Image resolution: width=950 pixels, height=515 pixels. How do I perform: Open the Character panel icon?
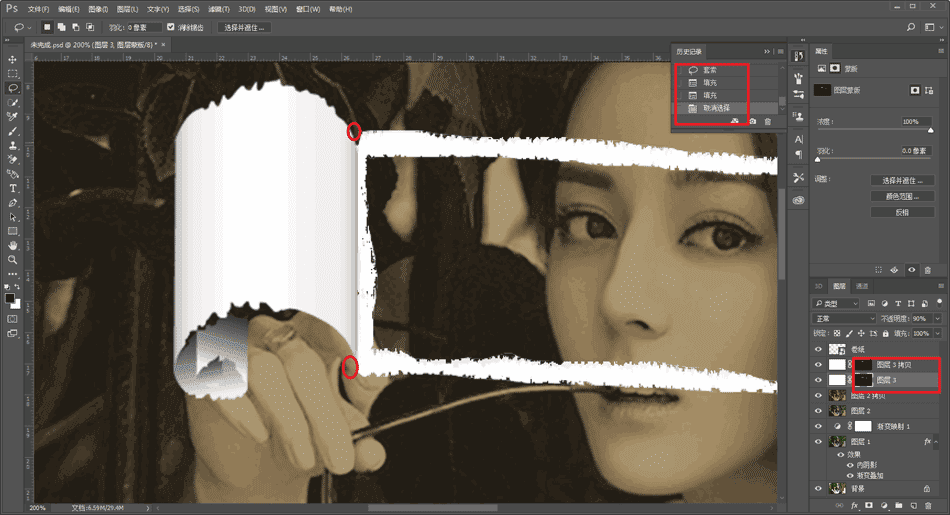(799, 139)
